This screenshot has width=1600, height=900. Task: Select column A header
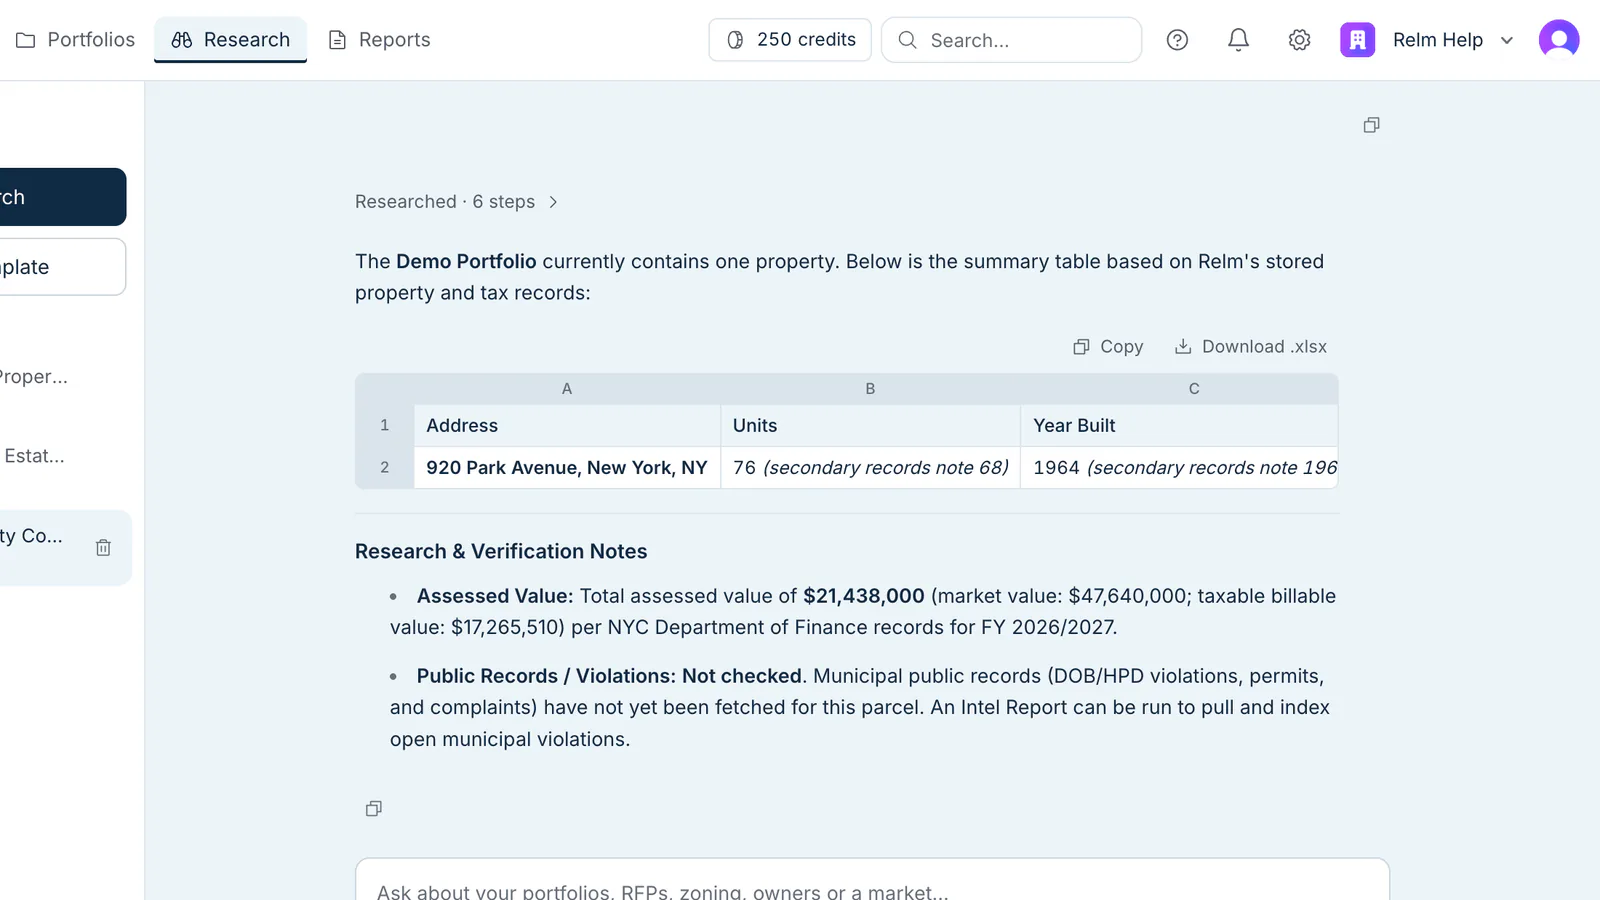tap(567, 389)
